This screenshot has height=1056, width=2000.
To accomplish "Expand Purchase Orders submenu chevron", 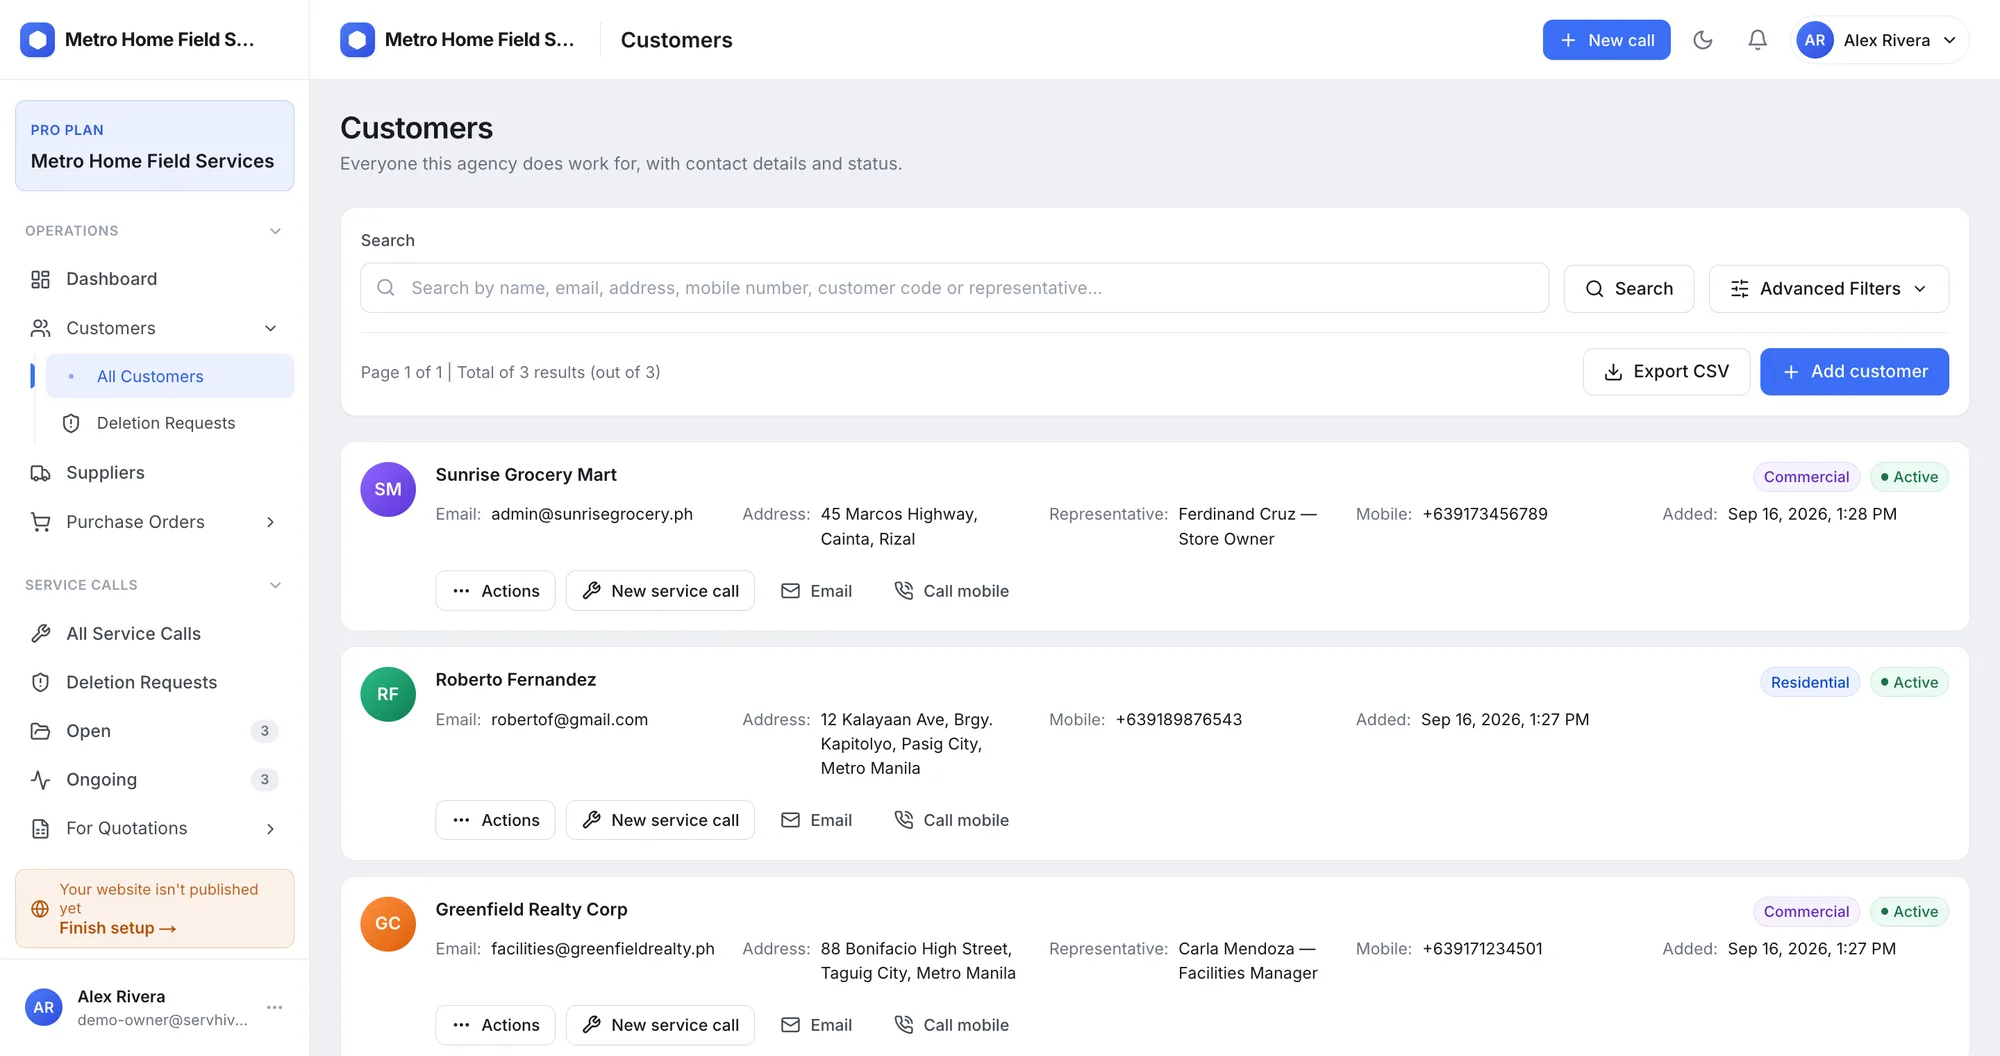I will click(270, 522).
